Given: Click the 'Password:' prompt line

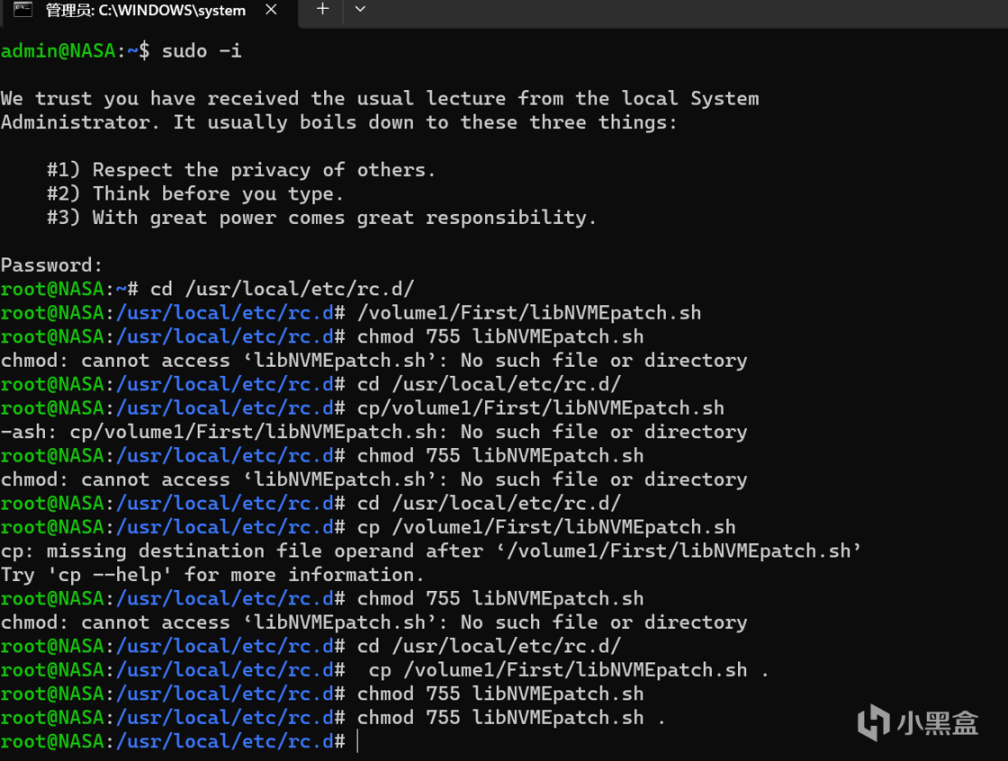Looking at the screenshot, I should [x=52, y=265].
